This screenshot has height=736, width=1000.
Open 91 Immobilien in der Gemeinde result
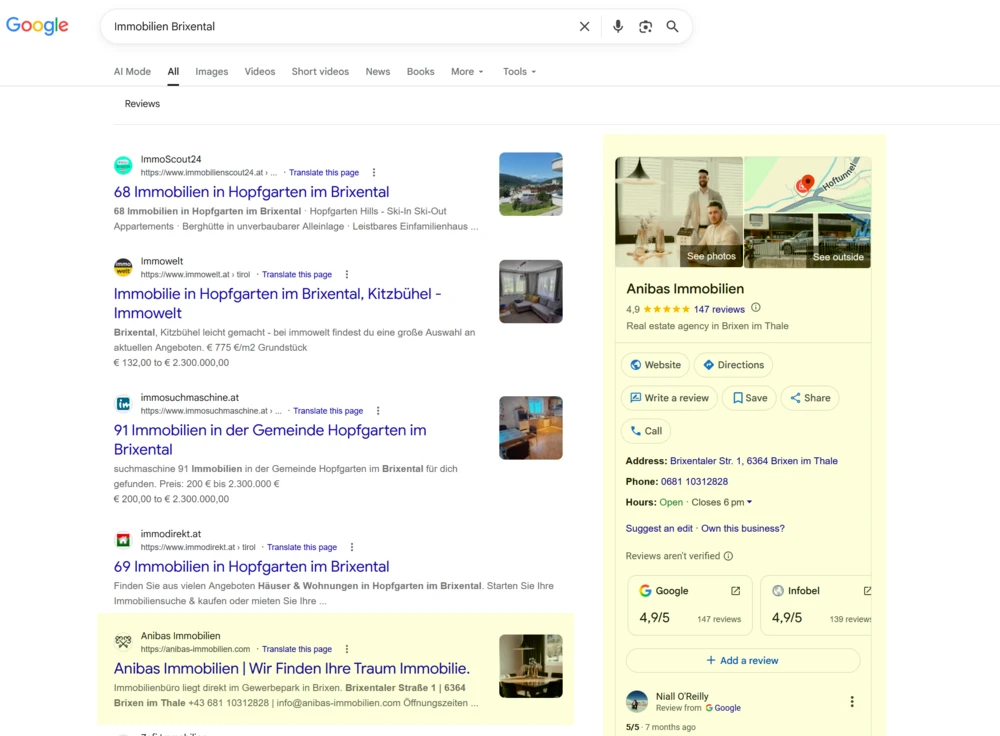[x=270, y=440]
